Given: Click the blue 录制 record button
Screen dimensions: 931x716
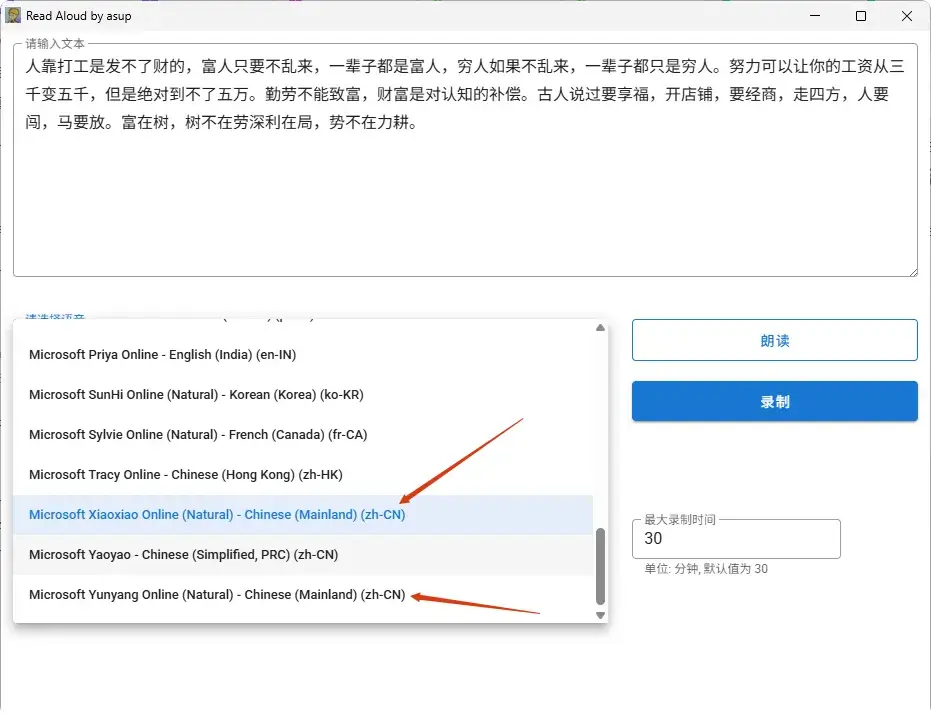Looking at the screenshot, I should pyautogui.click(x=773, y=400).
